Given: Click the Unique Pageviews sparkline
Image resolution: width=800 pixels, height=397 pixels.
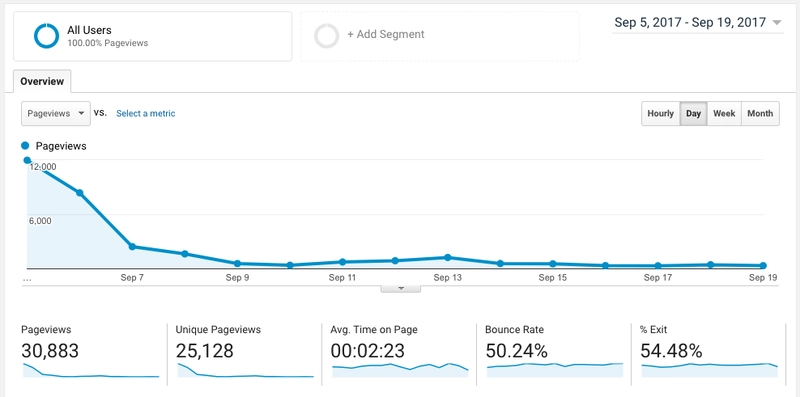Looking at the screenshot, I should coord(245,370).
